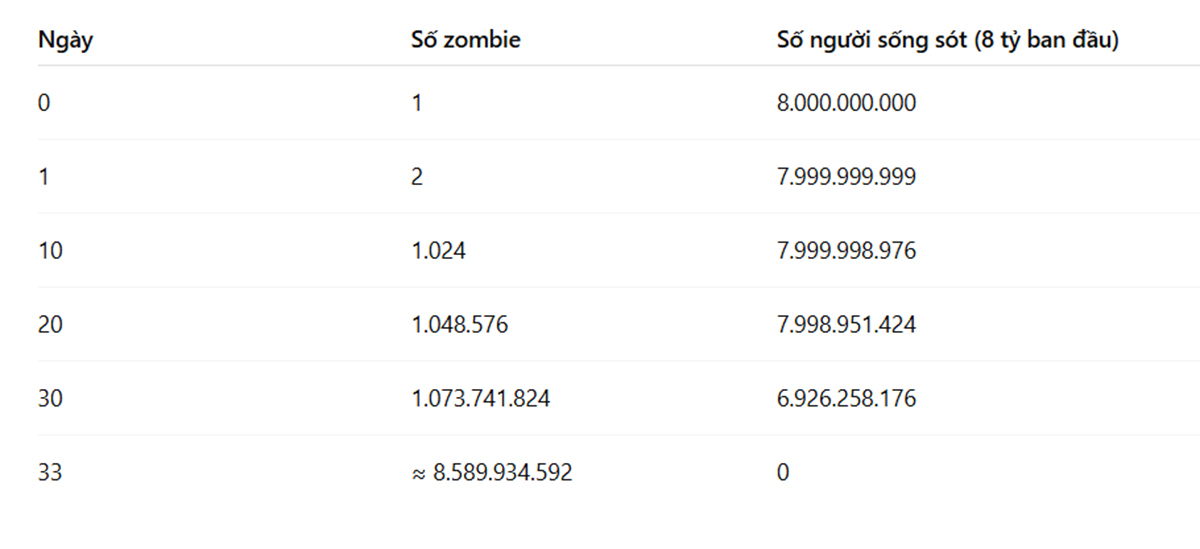1200x549 pixels.
Task: Click survivors value 8.000.000.000
Action: [846, 103]
